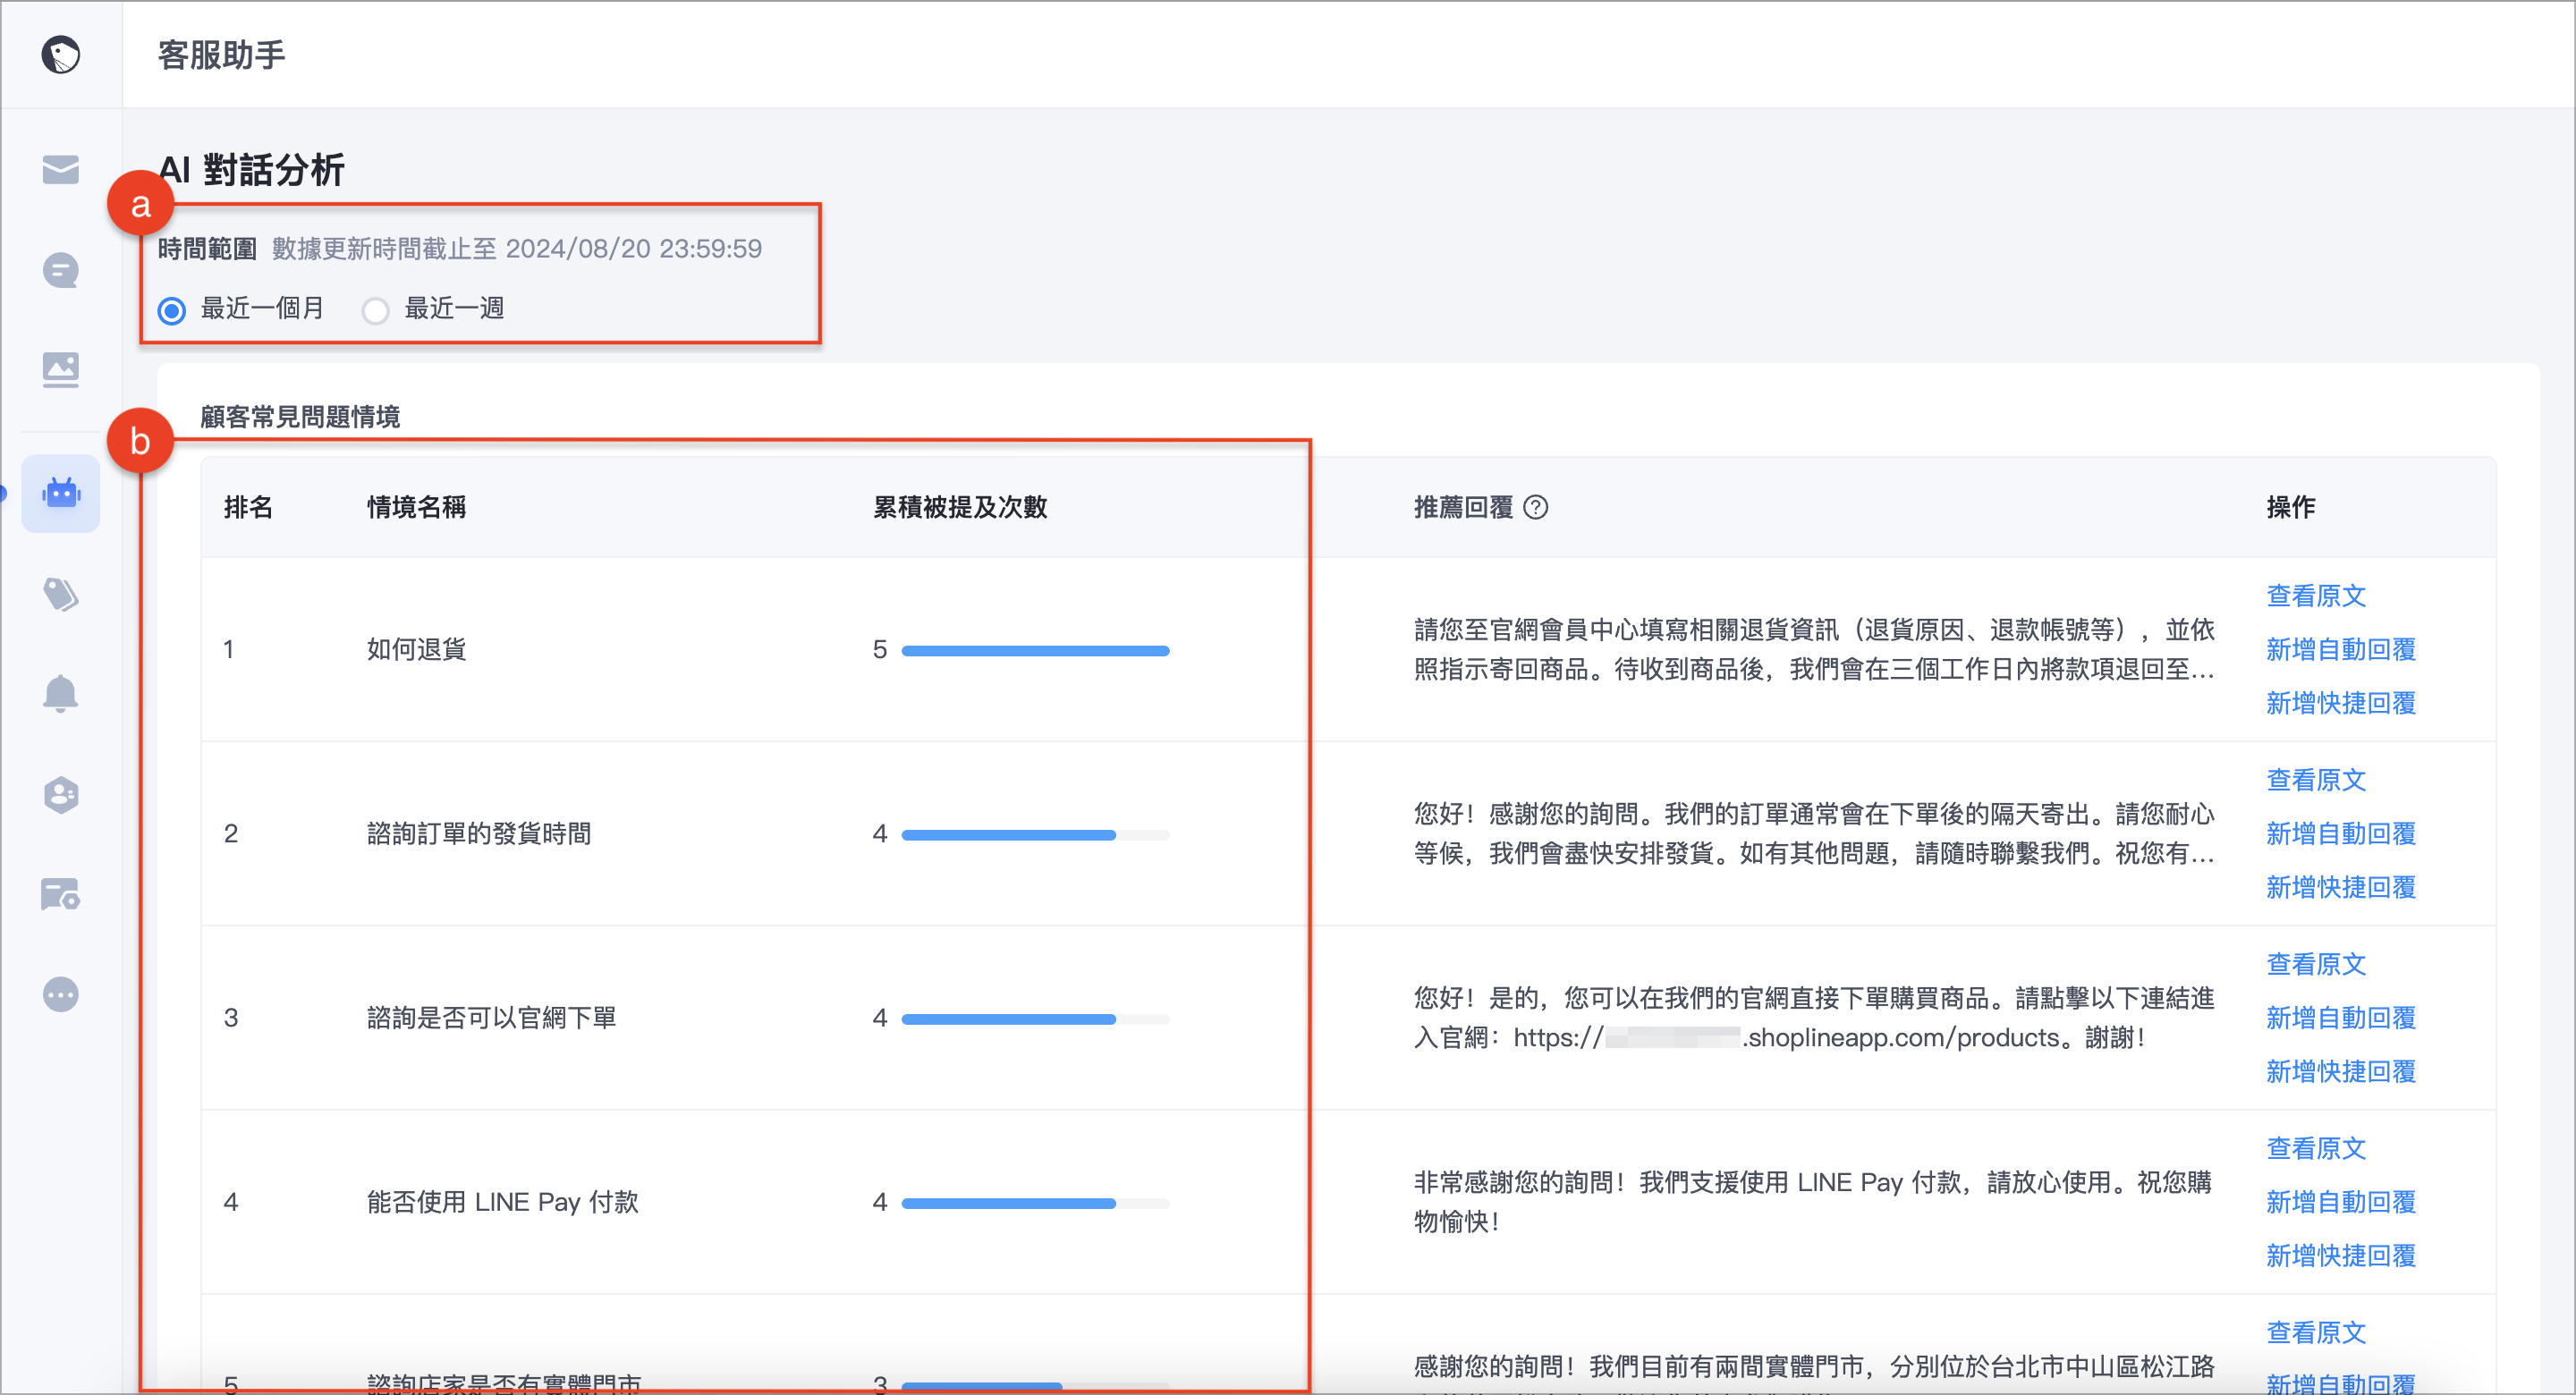Click the 累積被提及次數 column header
This screenshot has height=1395, width=2576.
pos(960,508)
